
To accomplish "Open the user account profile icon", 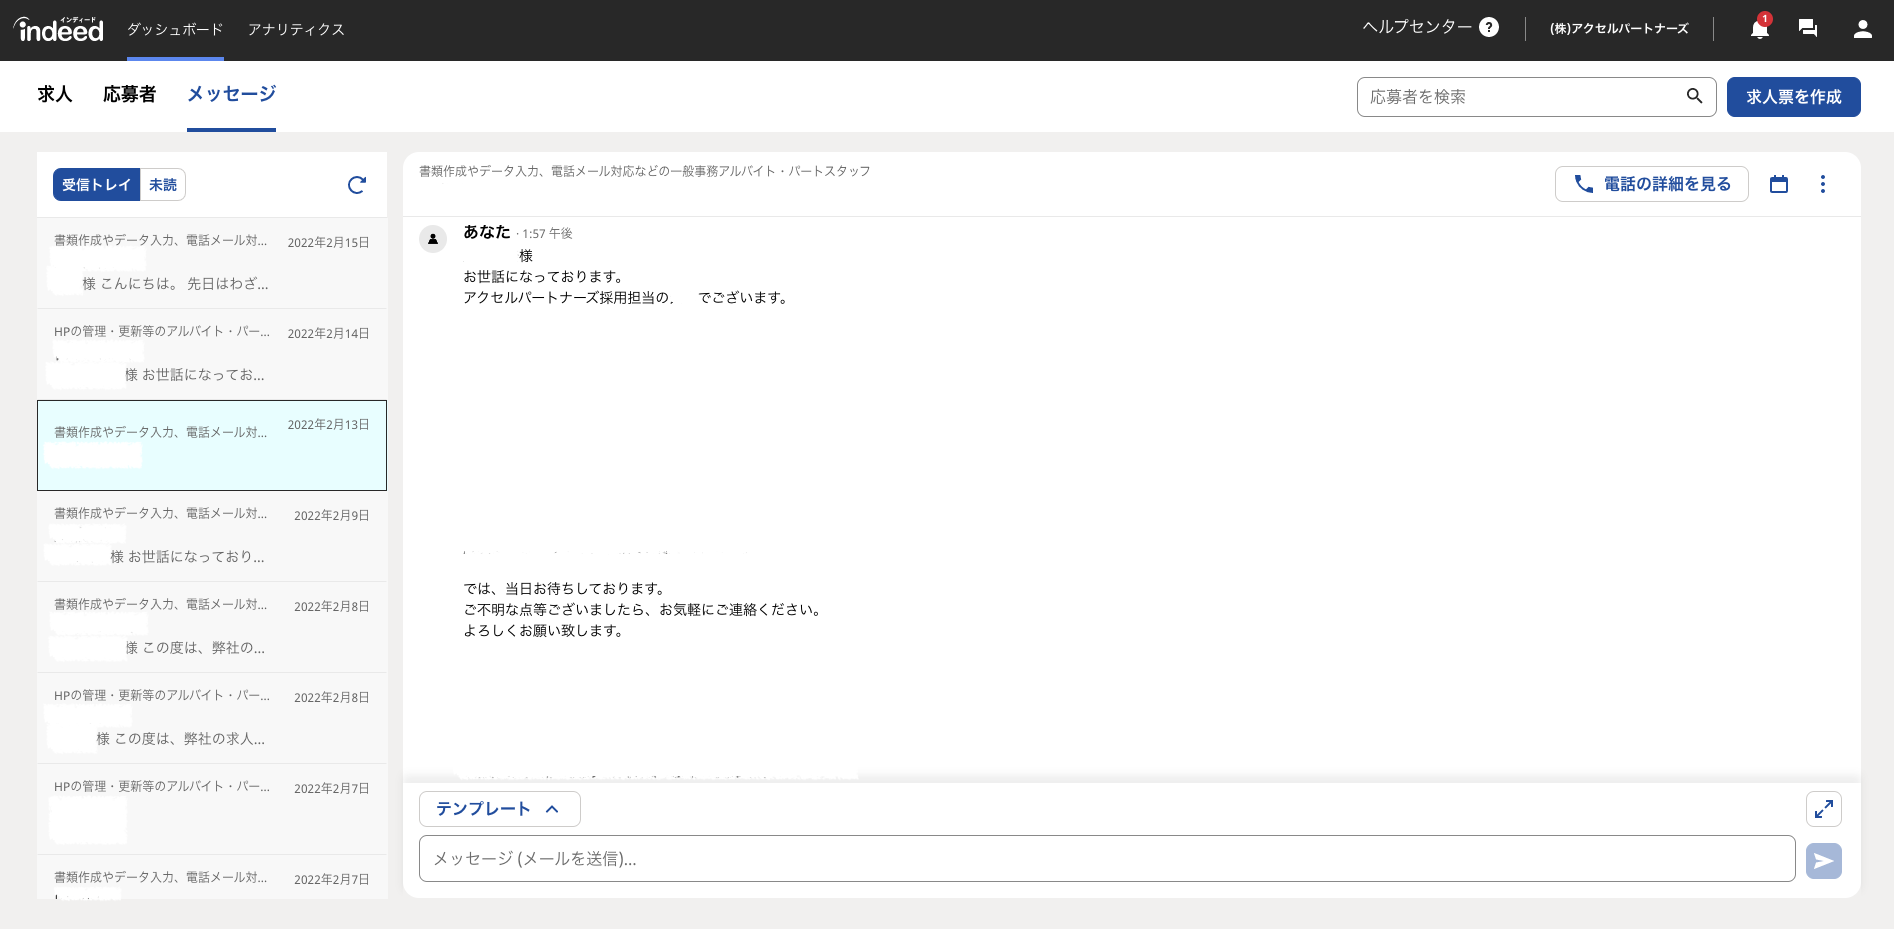I will click(1861, 29).
